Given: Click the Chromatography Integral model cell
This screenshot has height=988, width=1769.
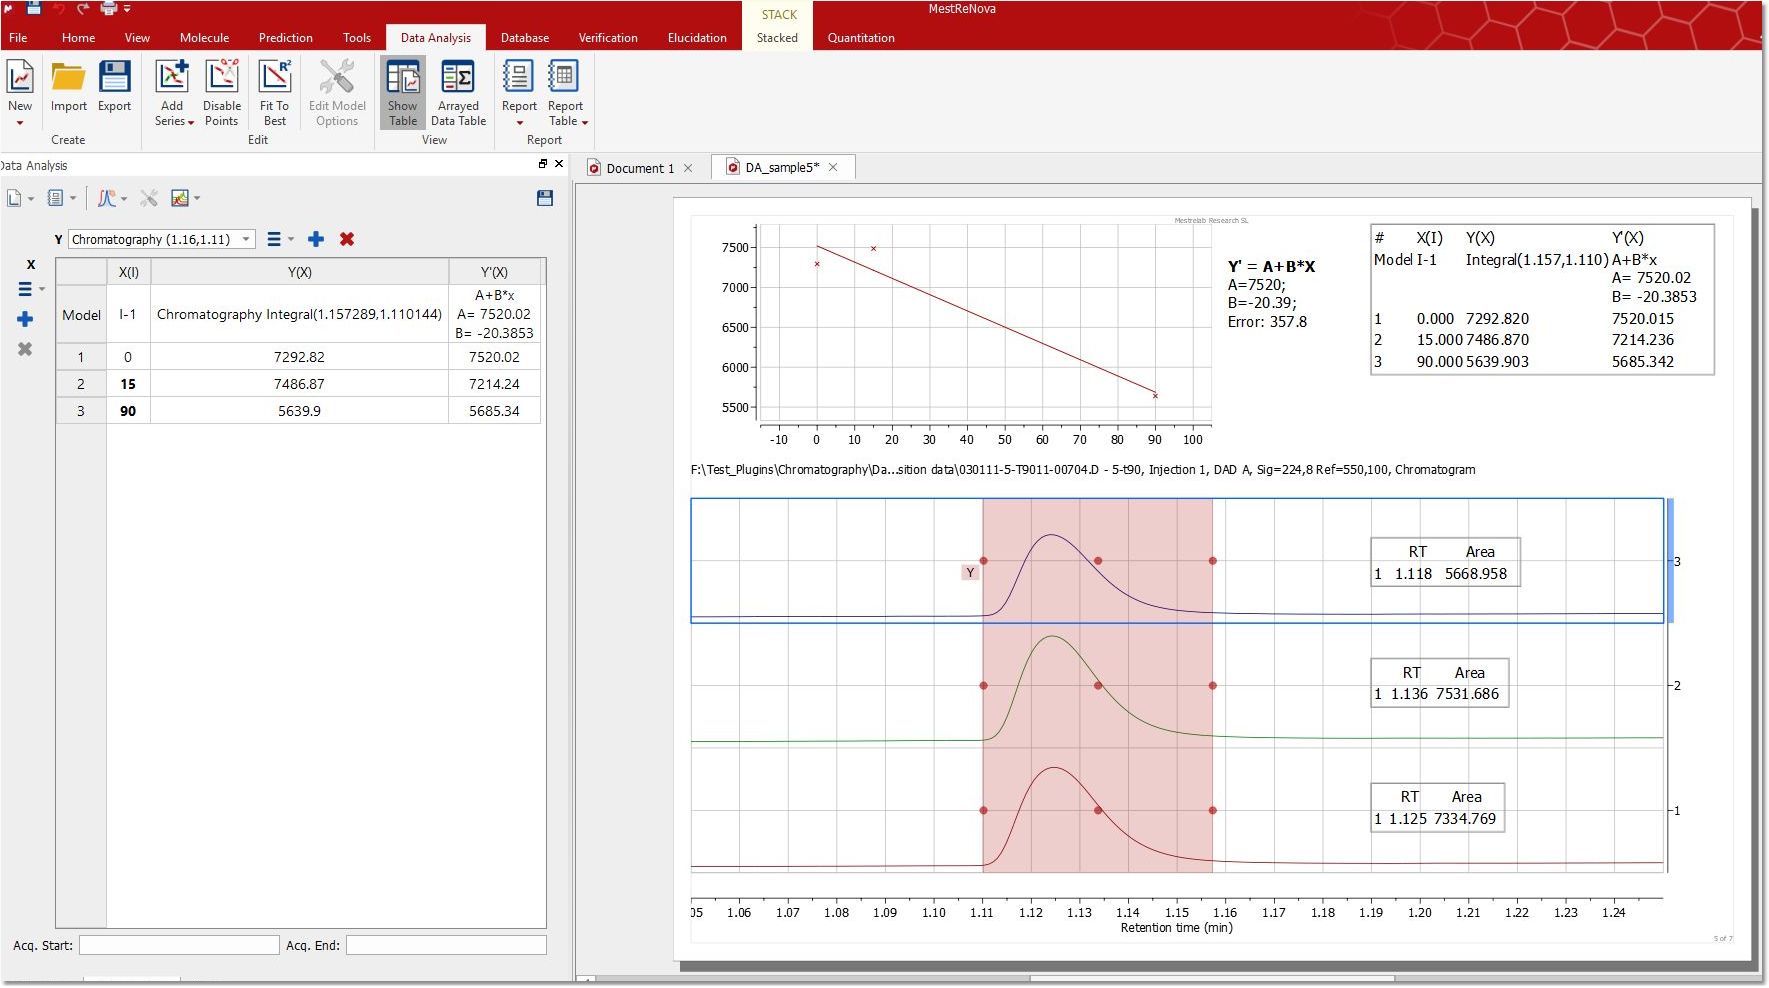Looking at the screenshot, I should 299,314.
